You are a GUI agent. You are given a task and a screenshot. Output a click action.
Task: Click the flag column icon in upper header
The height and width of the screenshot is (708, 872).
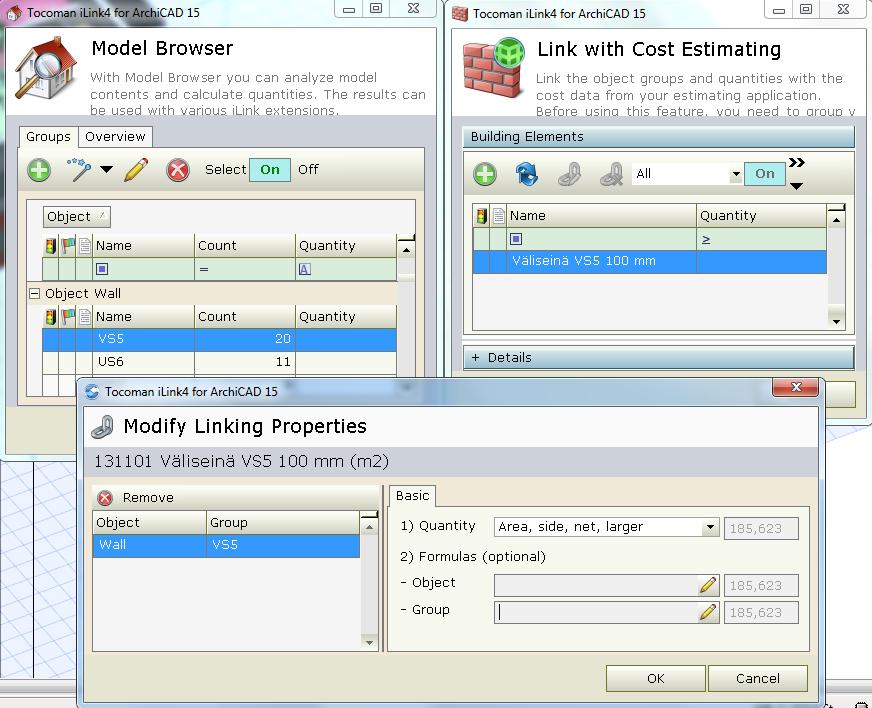[x=68, y=246]
